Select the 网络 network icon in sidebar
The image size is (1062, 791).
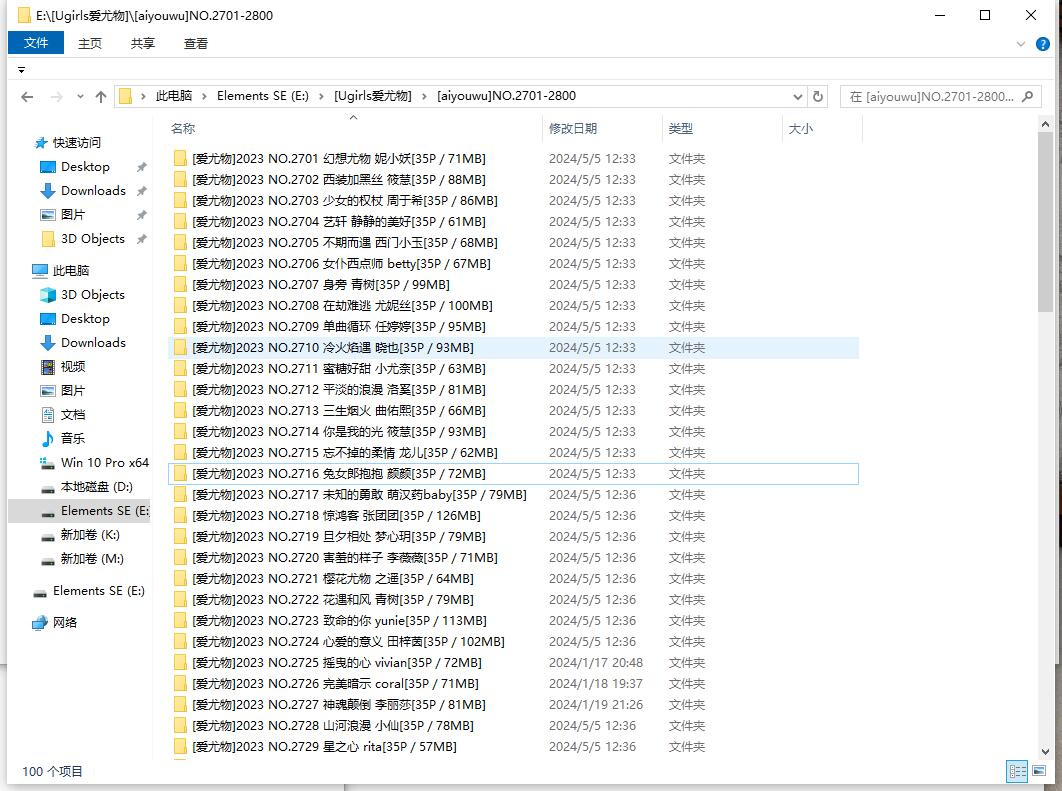[64, 623]
